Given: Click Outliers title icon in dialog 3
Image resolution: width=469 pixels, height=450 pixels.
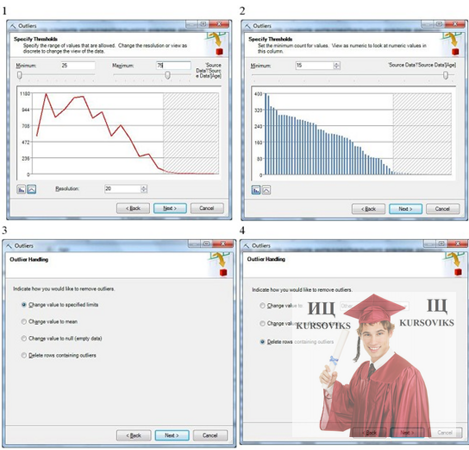Looking at the screenshot, I should pos(9,246).
